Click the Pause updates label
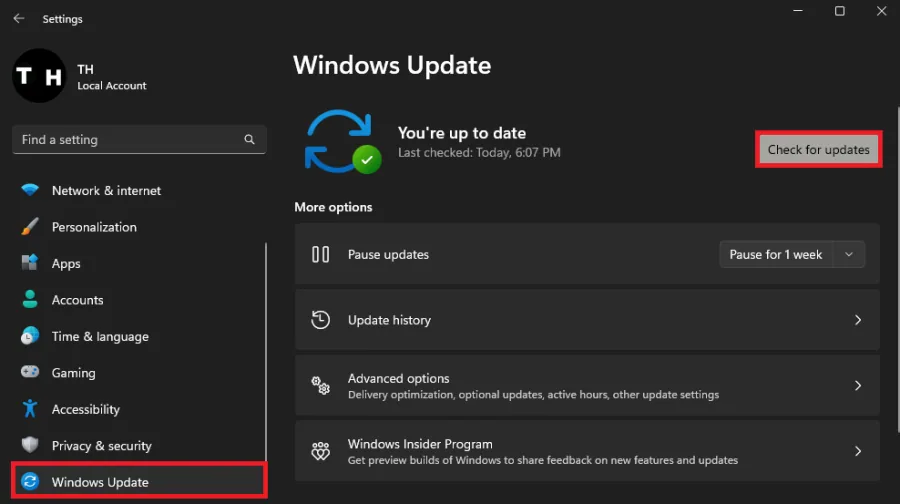Image resolution: width=900 pixels, height=504 pixels. [388, 254]
